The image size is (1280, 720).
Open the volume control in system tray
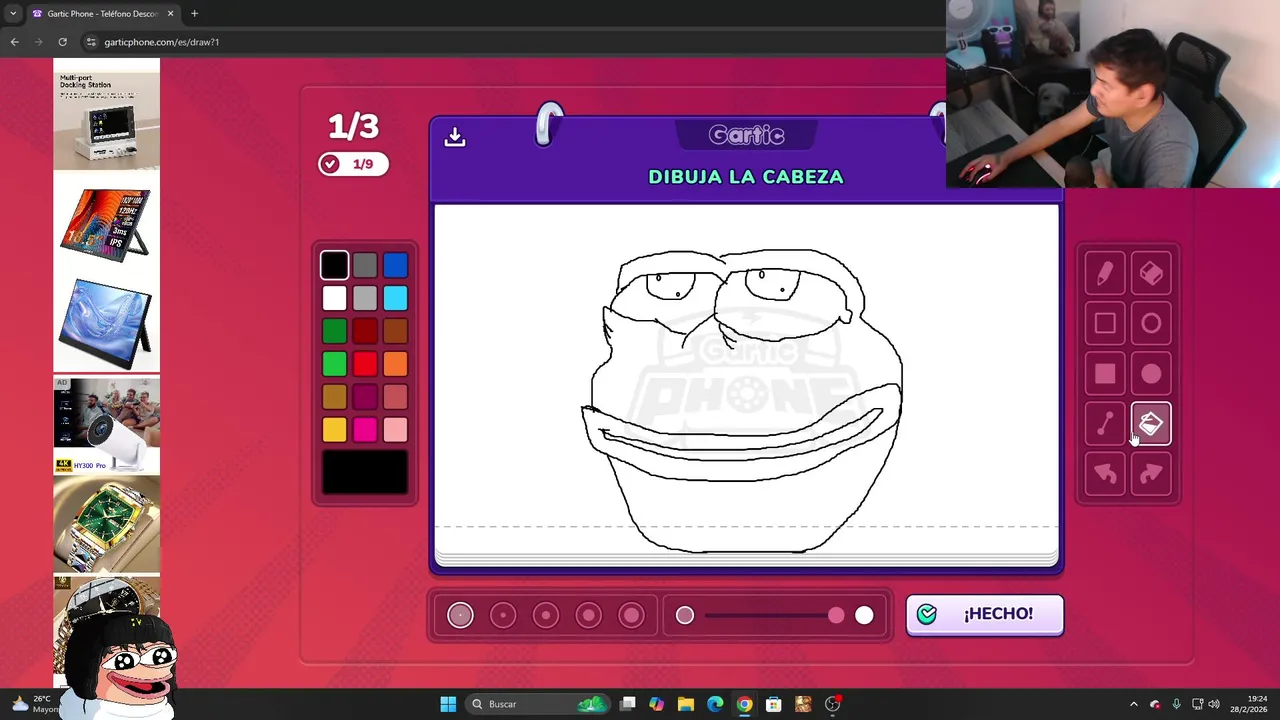coord(1214,704)
